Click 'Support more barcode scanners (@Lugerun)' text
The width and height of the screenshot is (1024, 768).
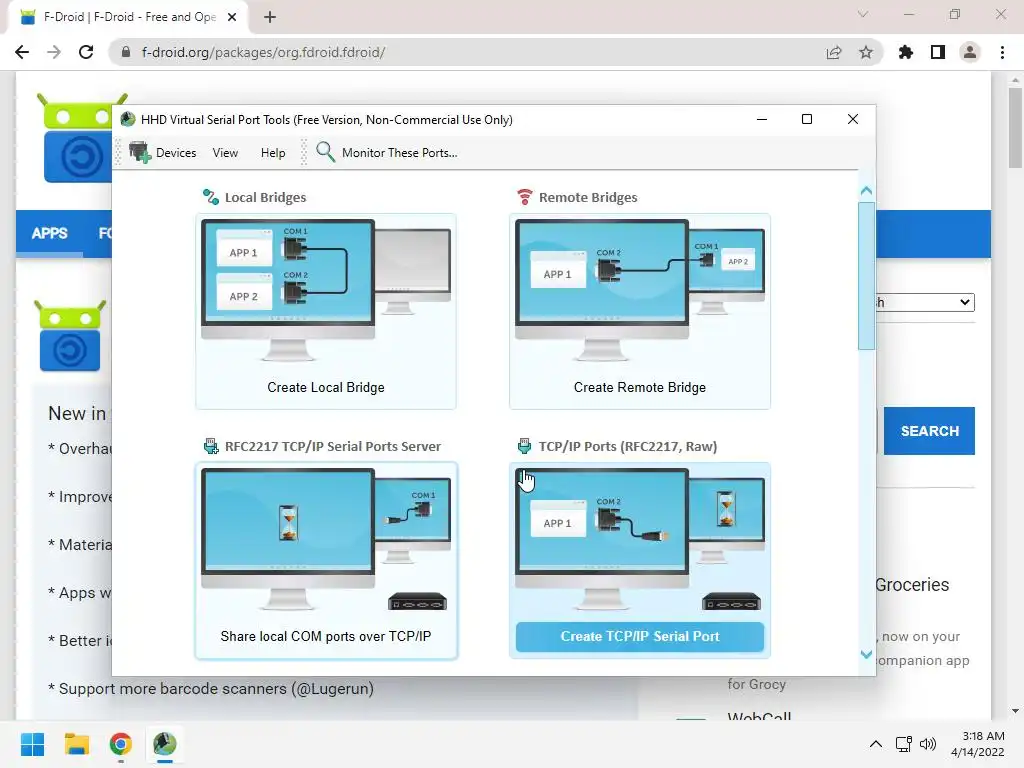coord(216,689)
